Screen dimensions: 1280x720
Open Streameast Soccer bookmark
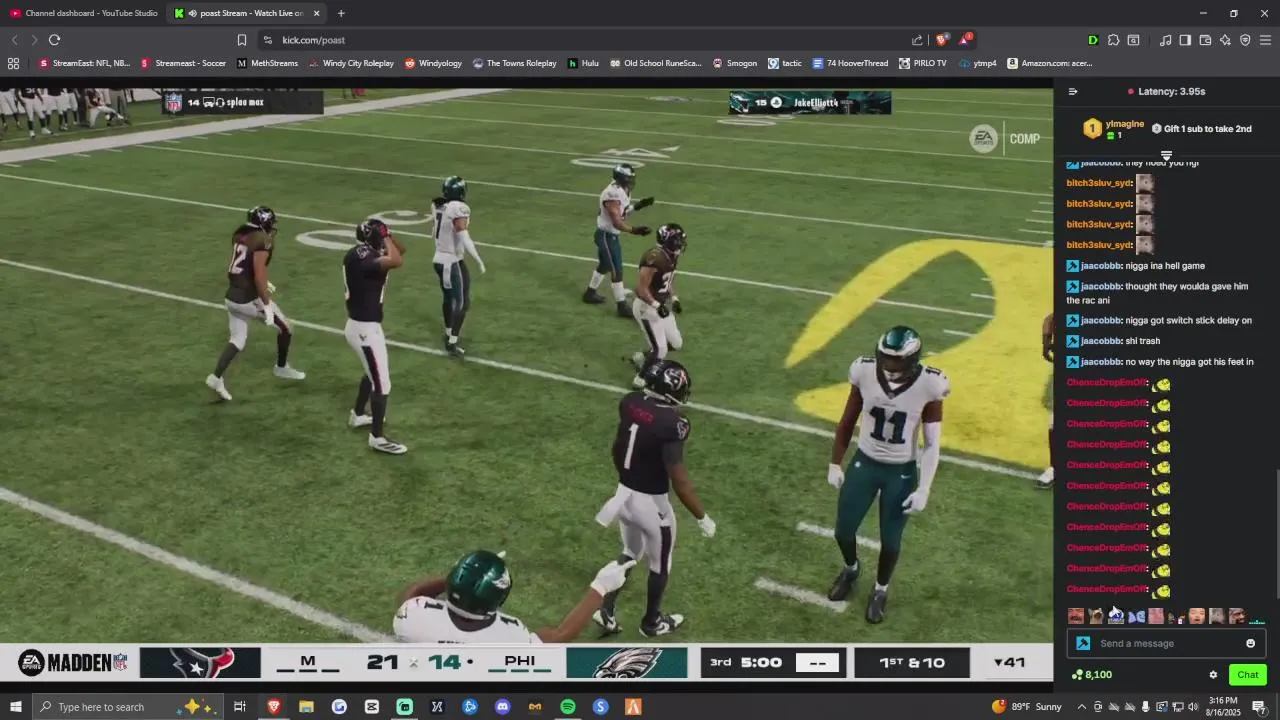point(183,63)
